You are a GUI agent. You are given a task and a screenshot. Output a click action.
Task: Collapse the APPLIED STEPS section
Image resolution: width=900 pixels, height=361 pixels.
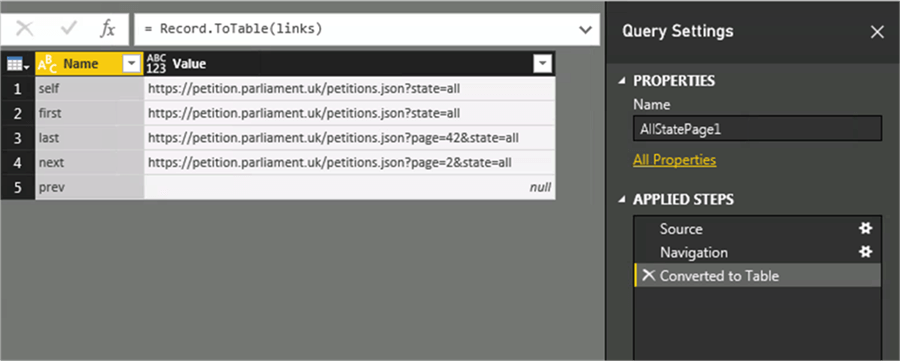click(x=623, y=200)
